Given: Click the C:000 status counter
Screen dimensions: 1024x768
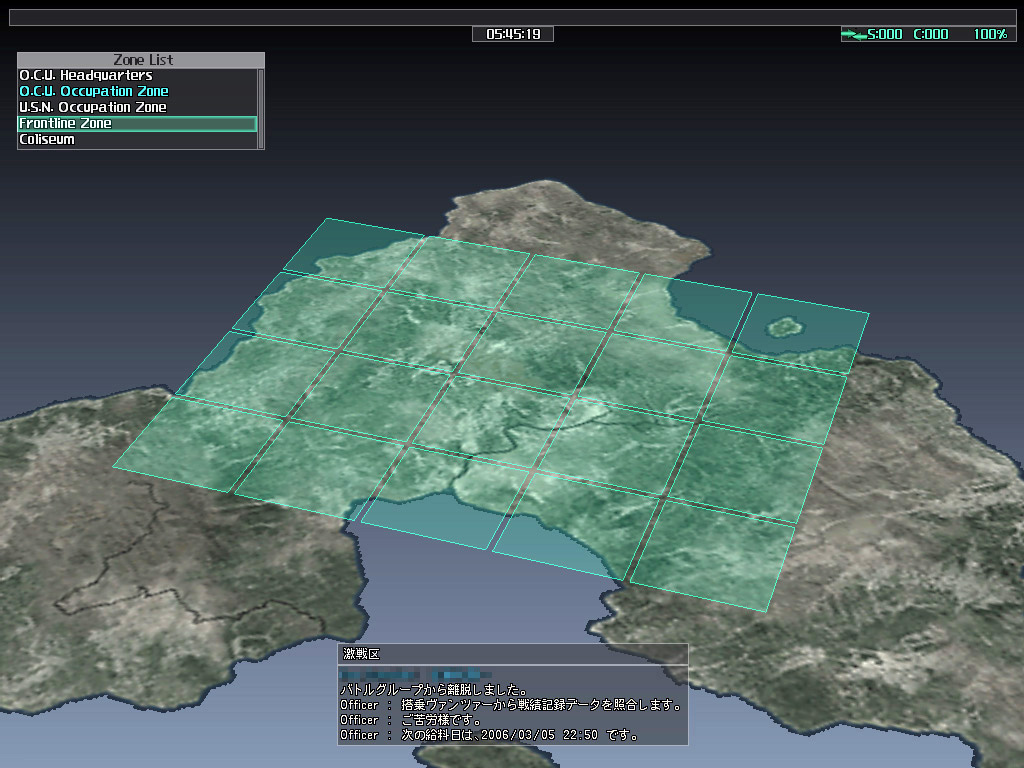Looking at the screenshot, I should tap(931, 35).
